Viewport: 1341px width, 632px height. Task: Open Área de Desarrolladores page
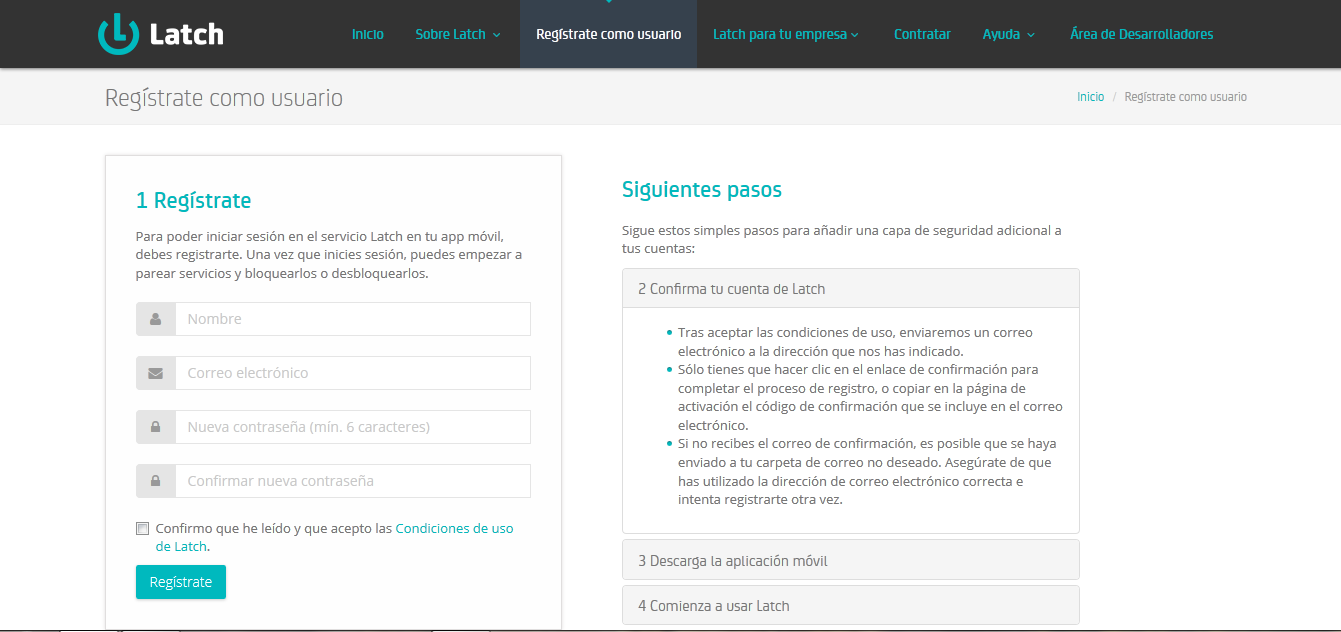[x=1141, y=34]
